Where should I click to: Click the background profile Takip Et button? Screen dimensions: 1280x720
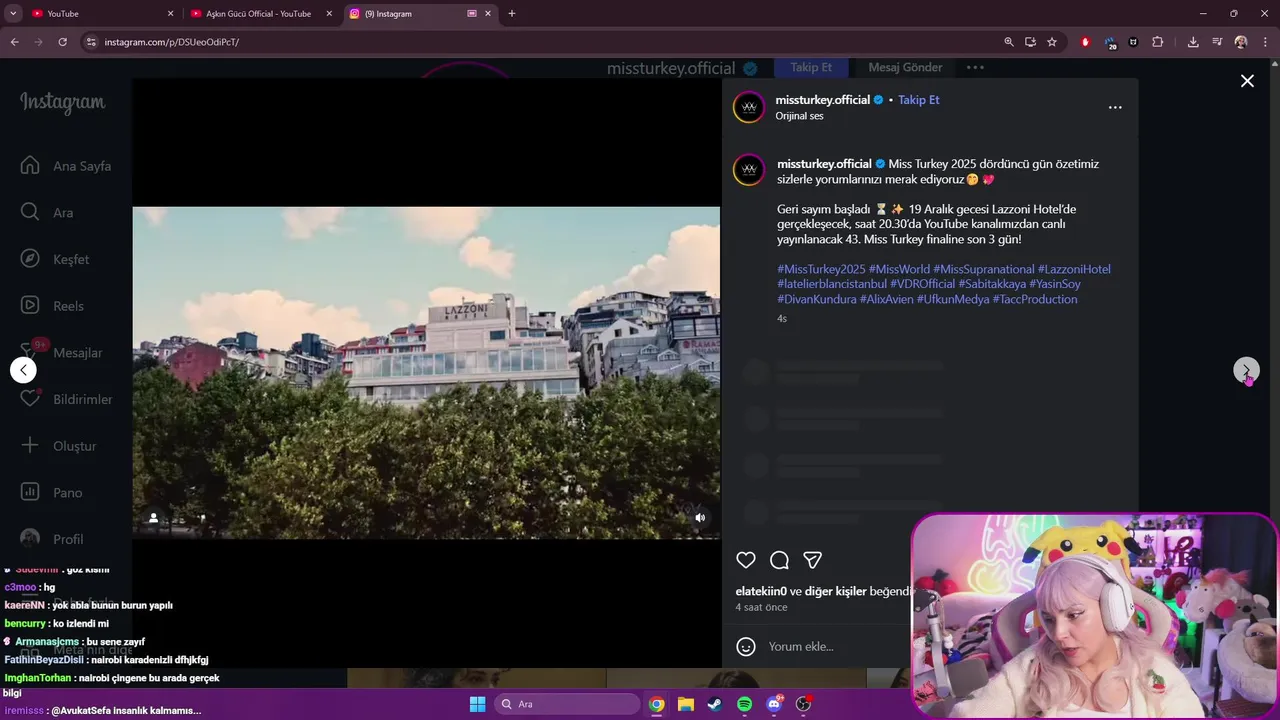coord(811,67)
